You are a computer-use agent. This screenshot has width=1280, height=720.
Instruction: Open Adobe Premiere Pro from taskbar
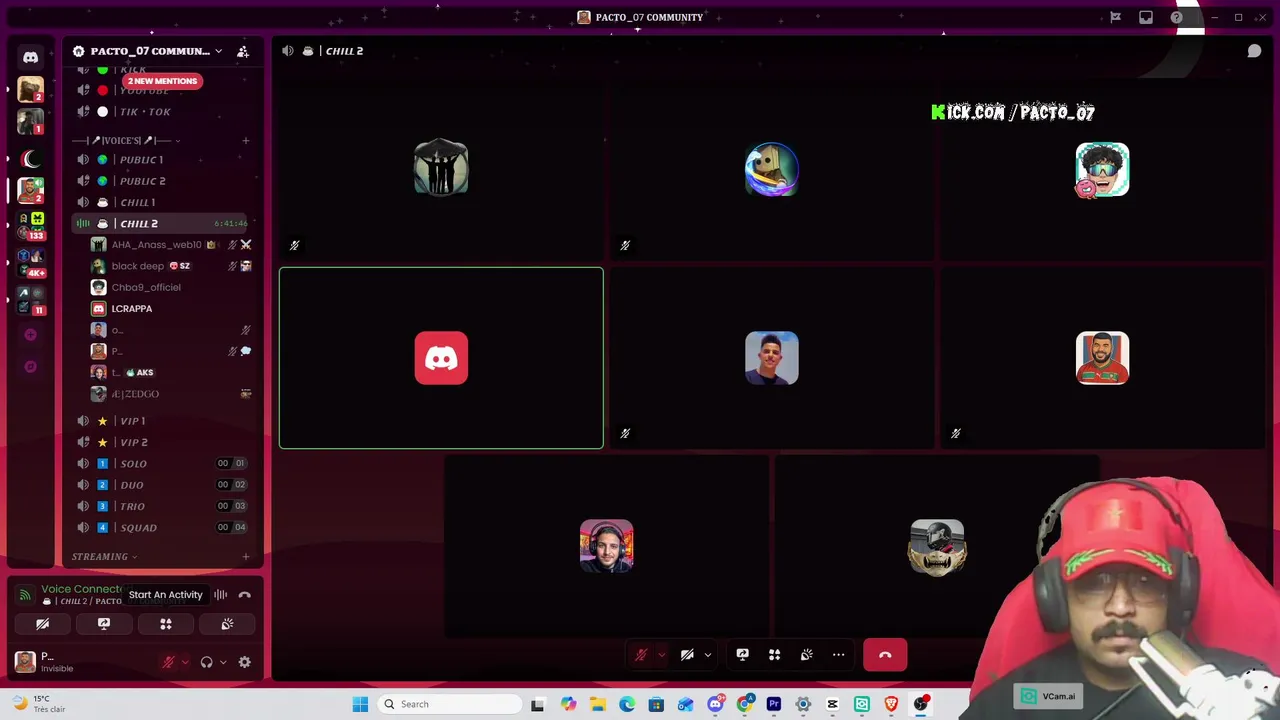[x=774, y=704]
